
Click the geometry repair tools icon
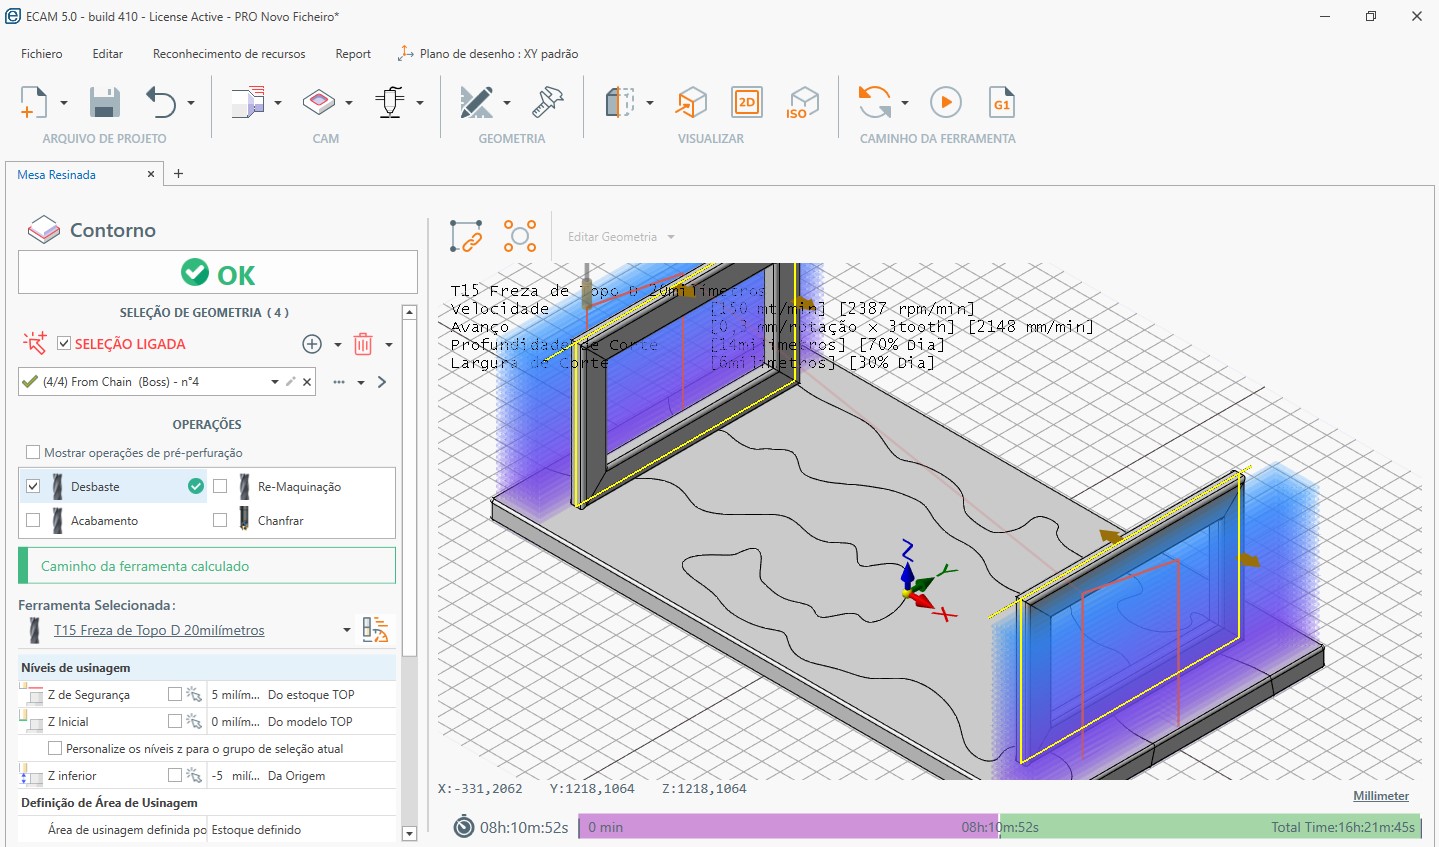(548, 102)
